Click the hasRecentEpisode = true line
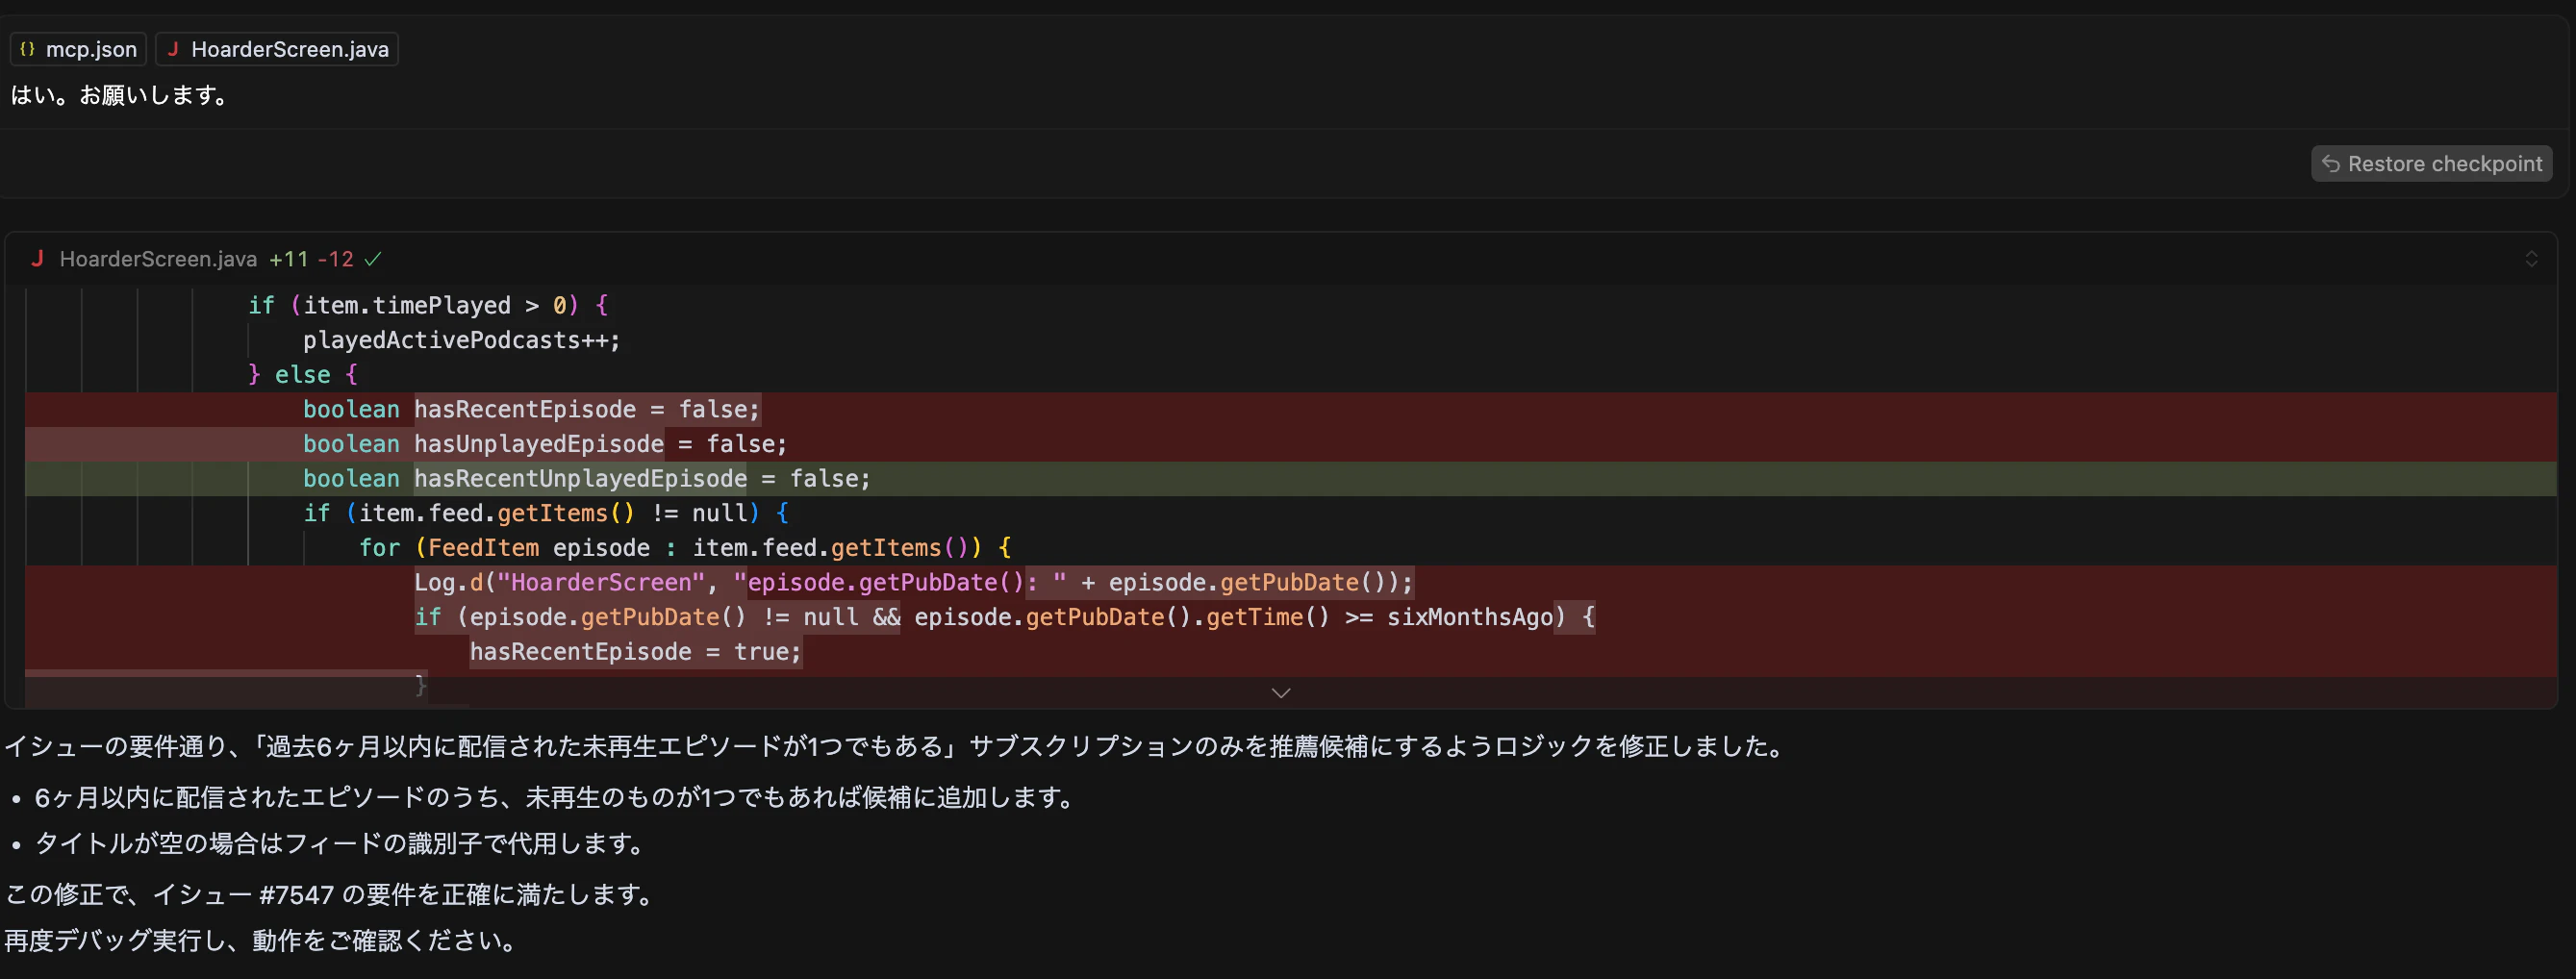 pyautogui.click(x=1290, y=652)
